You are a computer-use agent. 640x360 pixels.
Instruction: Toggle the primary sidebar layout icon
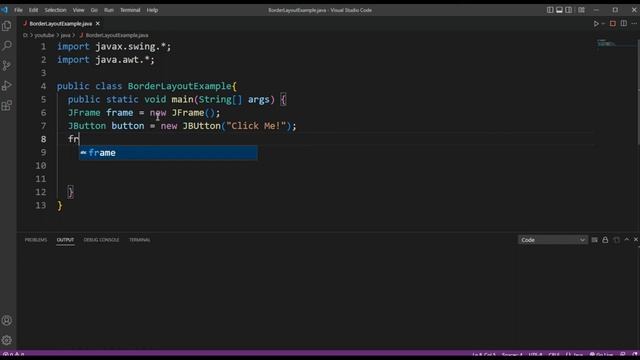(550, 10)
